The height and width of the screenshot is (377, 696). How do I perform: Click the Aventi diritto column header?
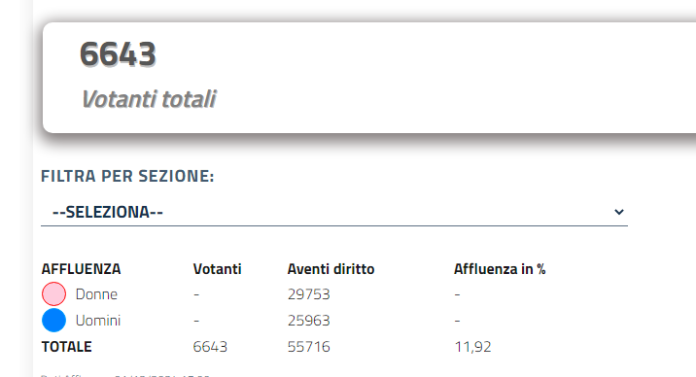[331, 269]
